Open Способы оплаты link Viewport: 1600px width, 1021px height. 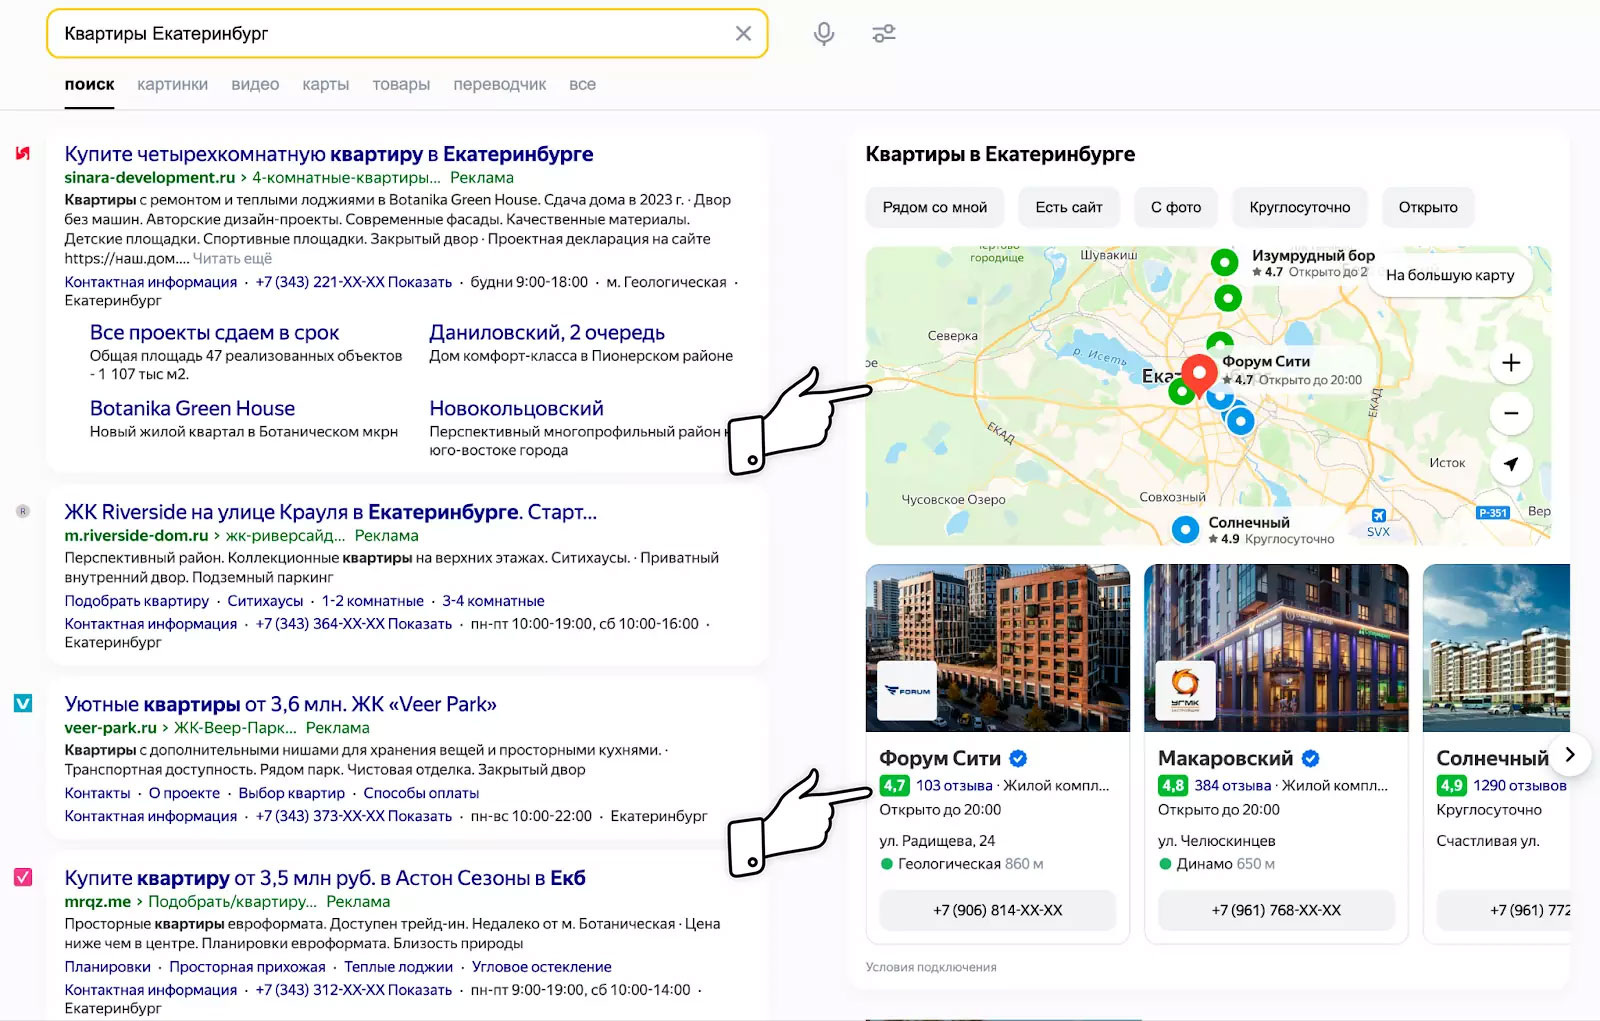[421, 793]
